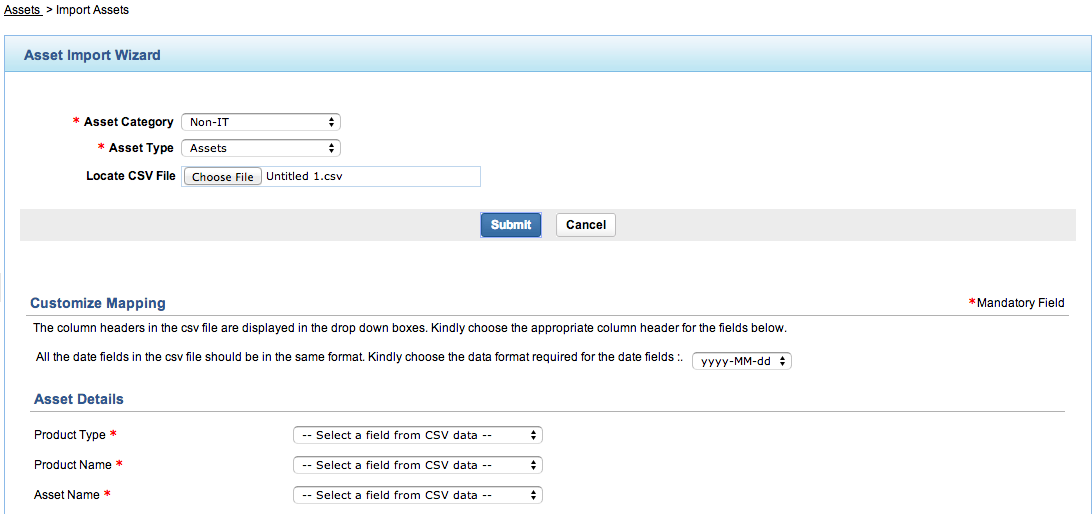Click the Mandatory Field legend text
This screenshot has height=514, width=1092.
[1020, 303]
